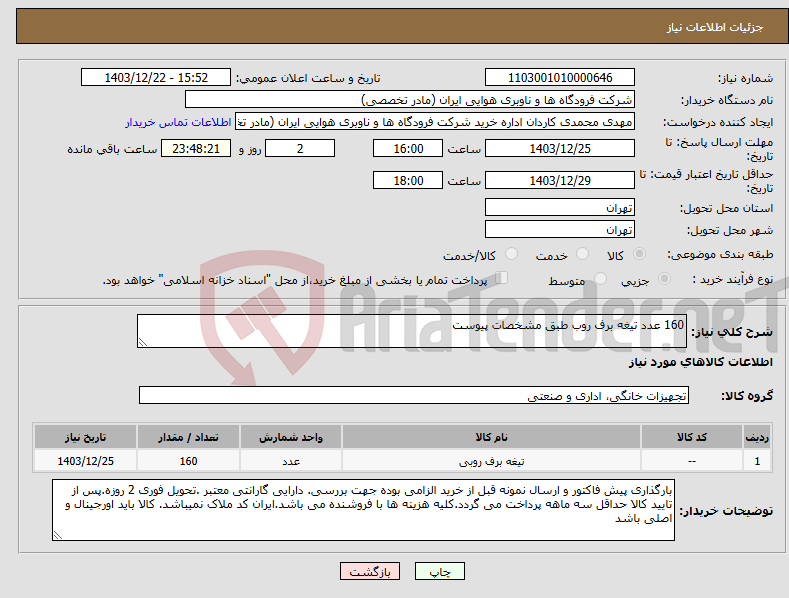Click the delivery city تهران field
The width and height of the screenshot is (789, 598).
click(x=560, y=230)
